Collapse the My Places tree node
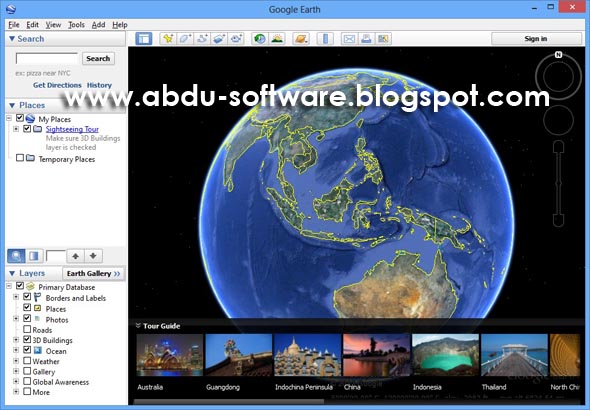This screenshot has height=410, width=590. click(9, 118)
